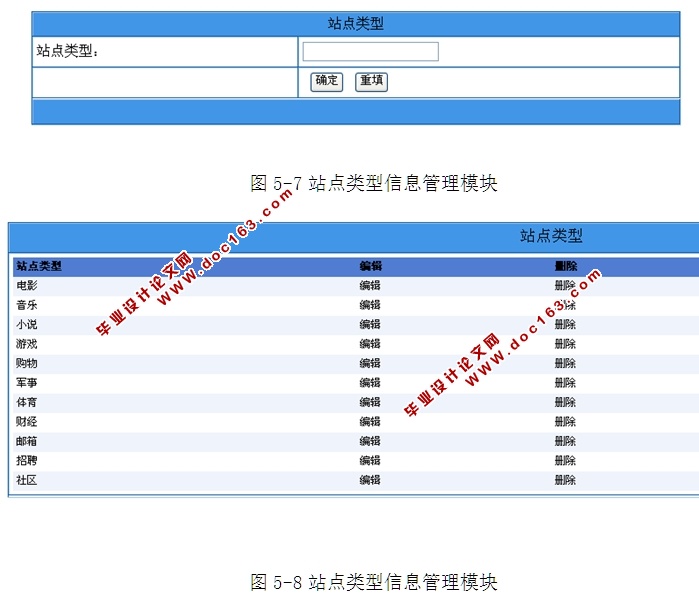Click the 站点类型 text input field
This screenshot has width=699, height=611.
370,51
